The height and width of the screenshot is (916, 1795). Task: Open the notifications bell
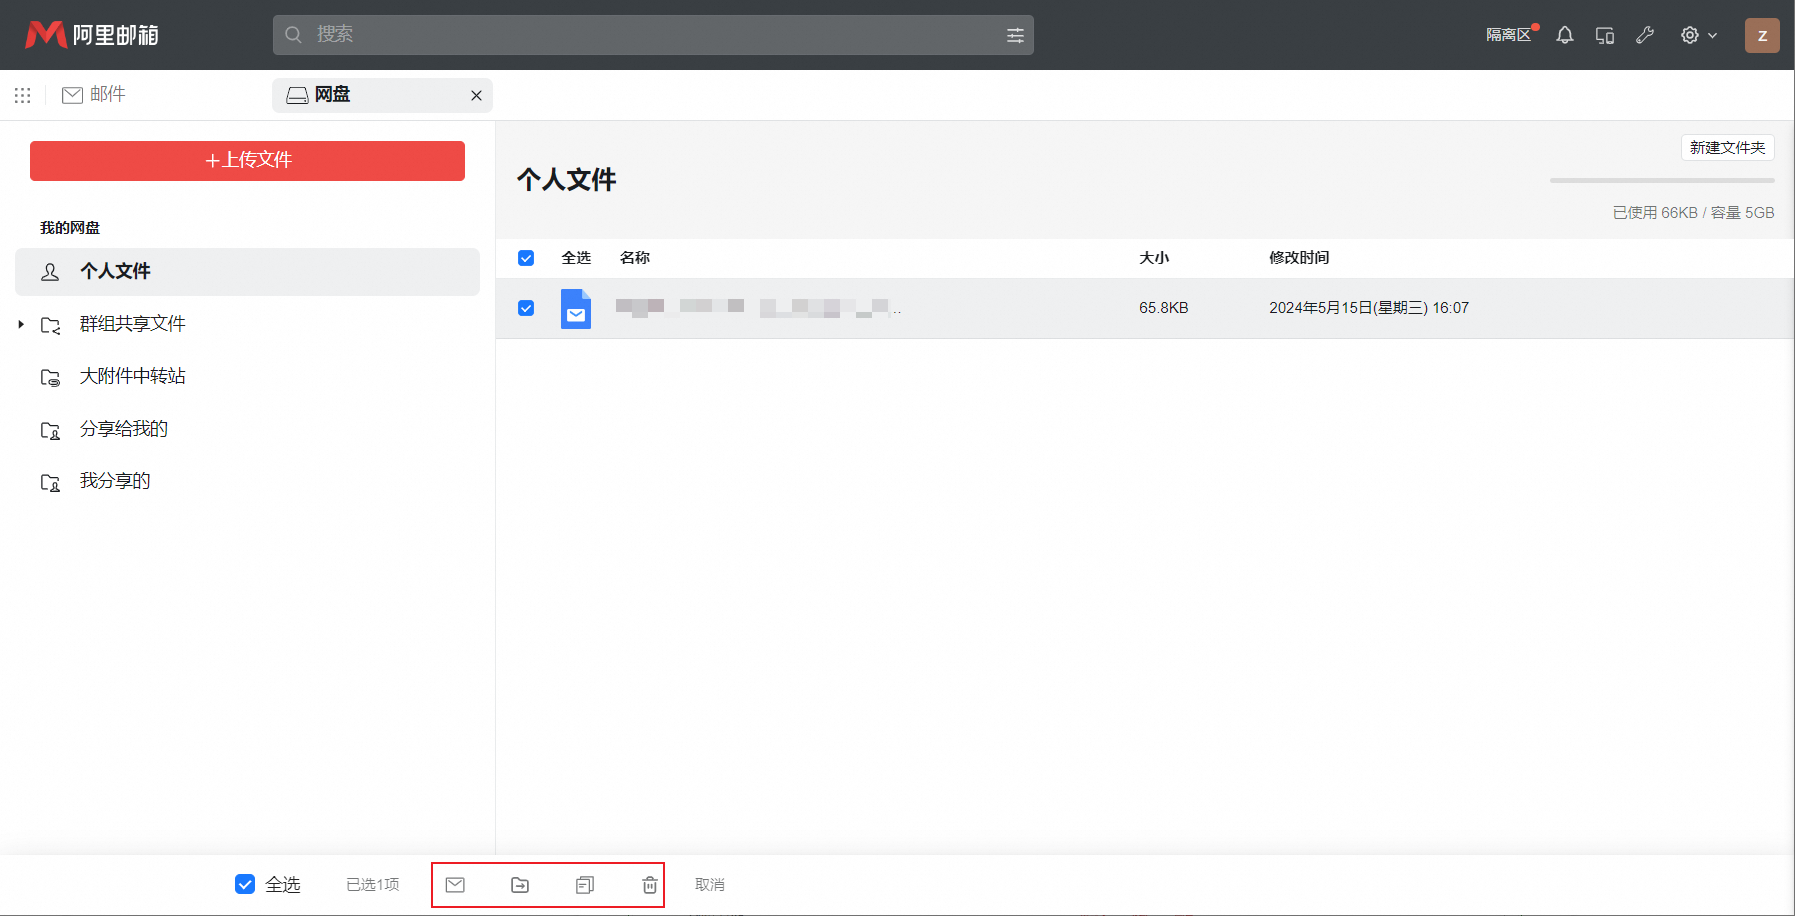[1563, 34]
